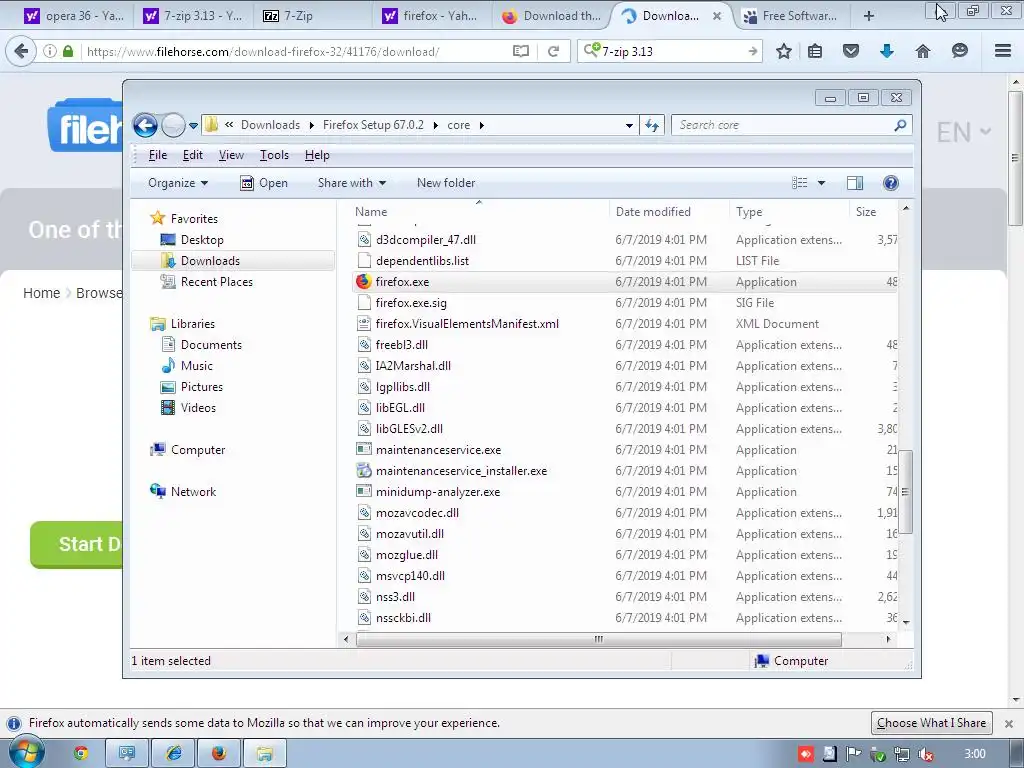Open the Help menu in Explorer
This screenshot has height=768, width=1024.
coord(317,155)
